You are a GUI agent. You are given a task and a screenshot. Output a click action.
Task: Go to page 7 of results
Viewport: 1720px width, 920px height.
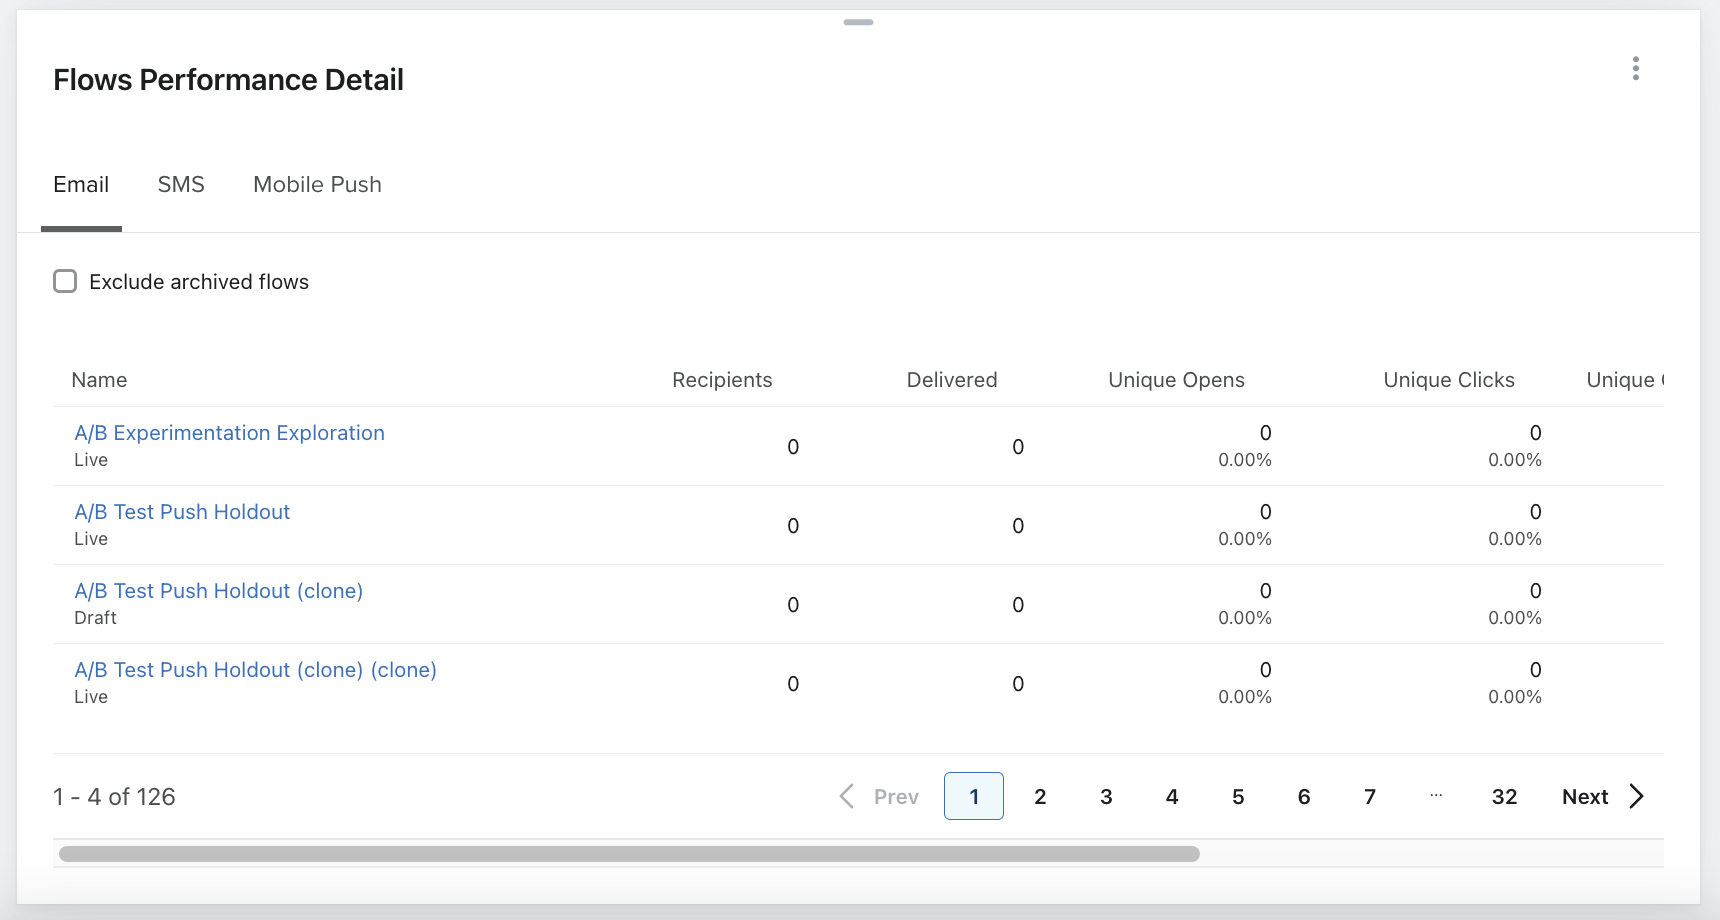[x=1370, y=796]
